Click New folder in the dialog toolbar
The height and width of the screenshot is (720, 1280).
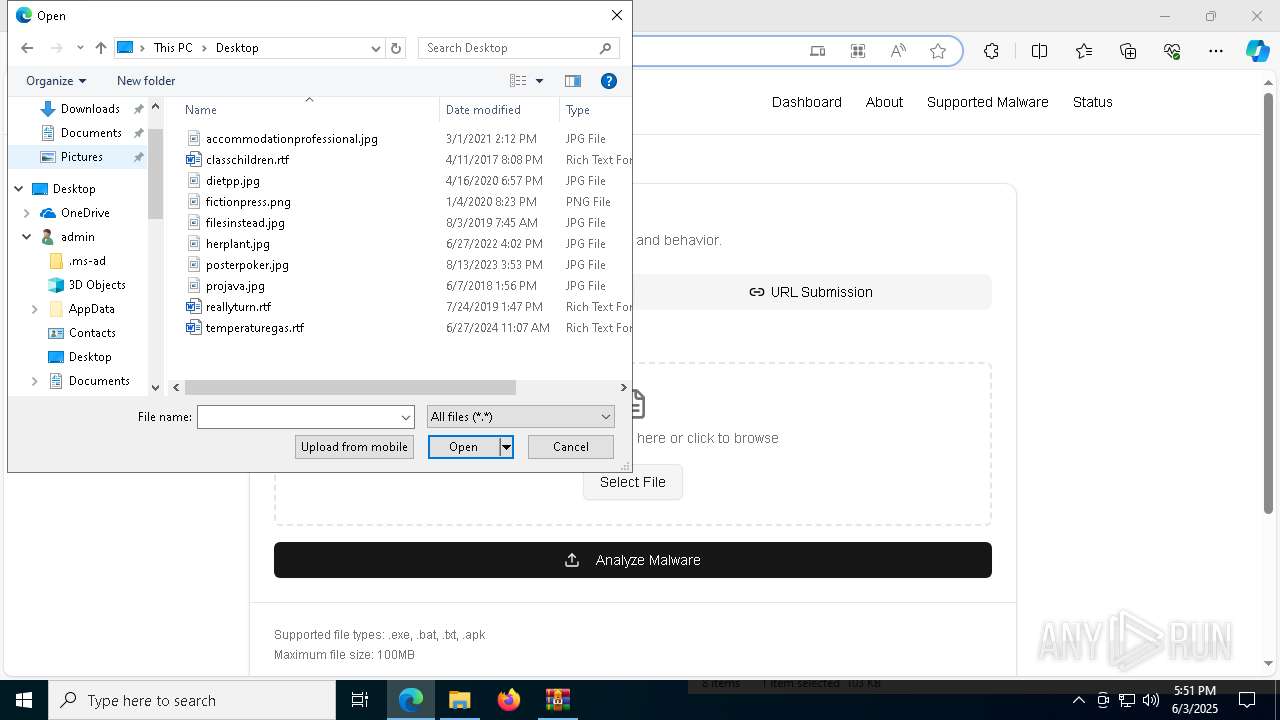coord(146,81)
